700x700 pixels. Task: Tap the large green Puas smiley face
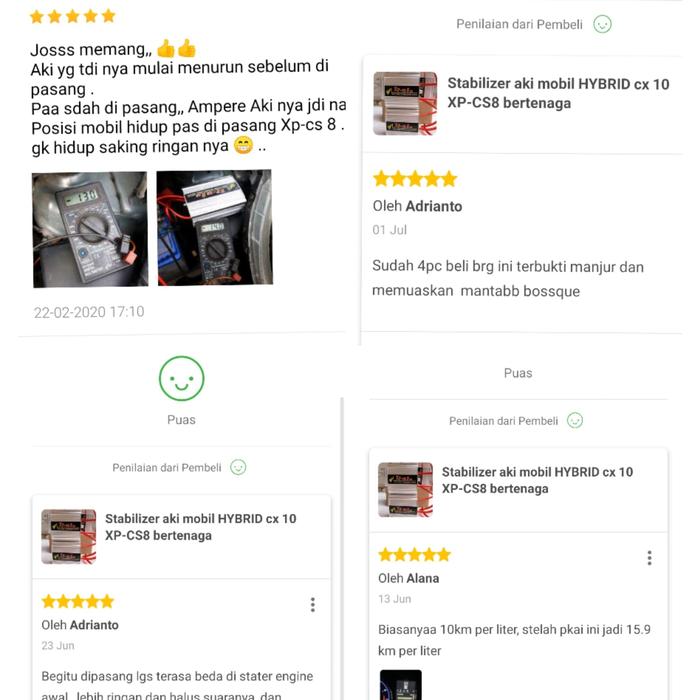click(181, 379)
